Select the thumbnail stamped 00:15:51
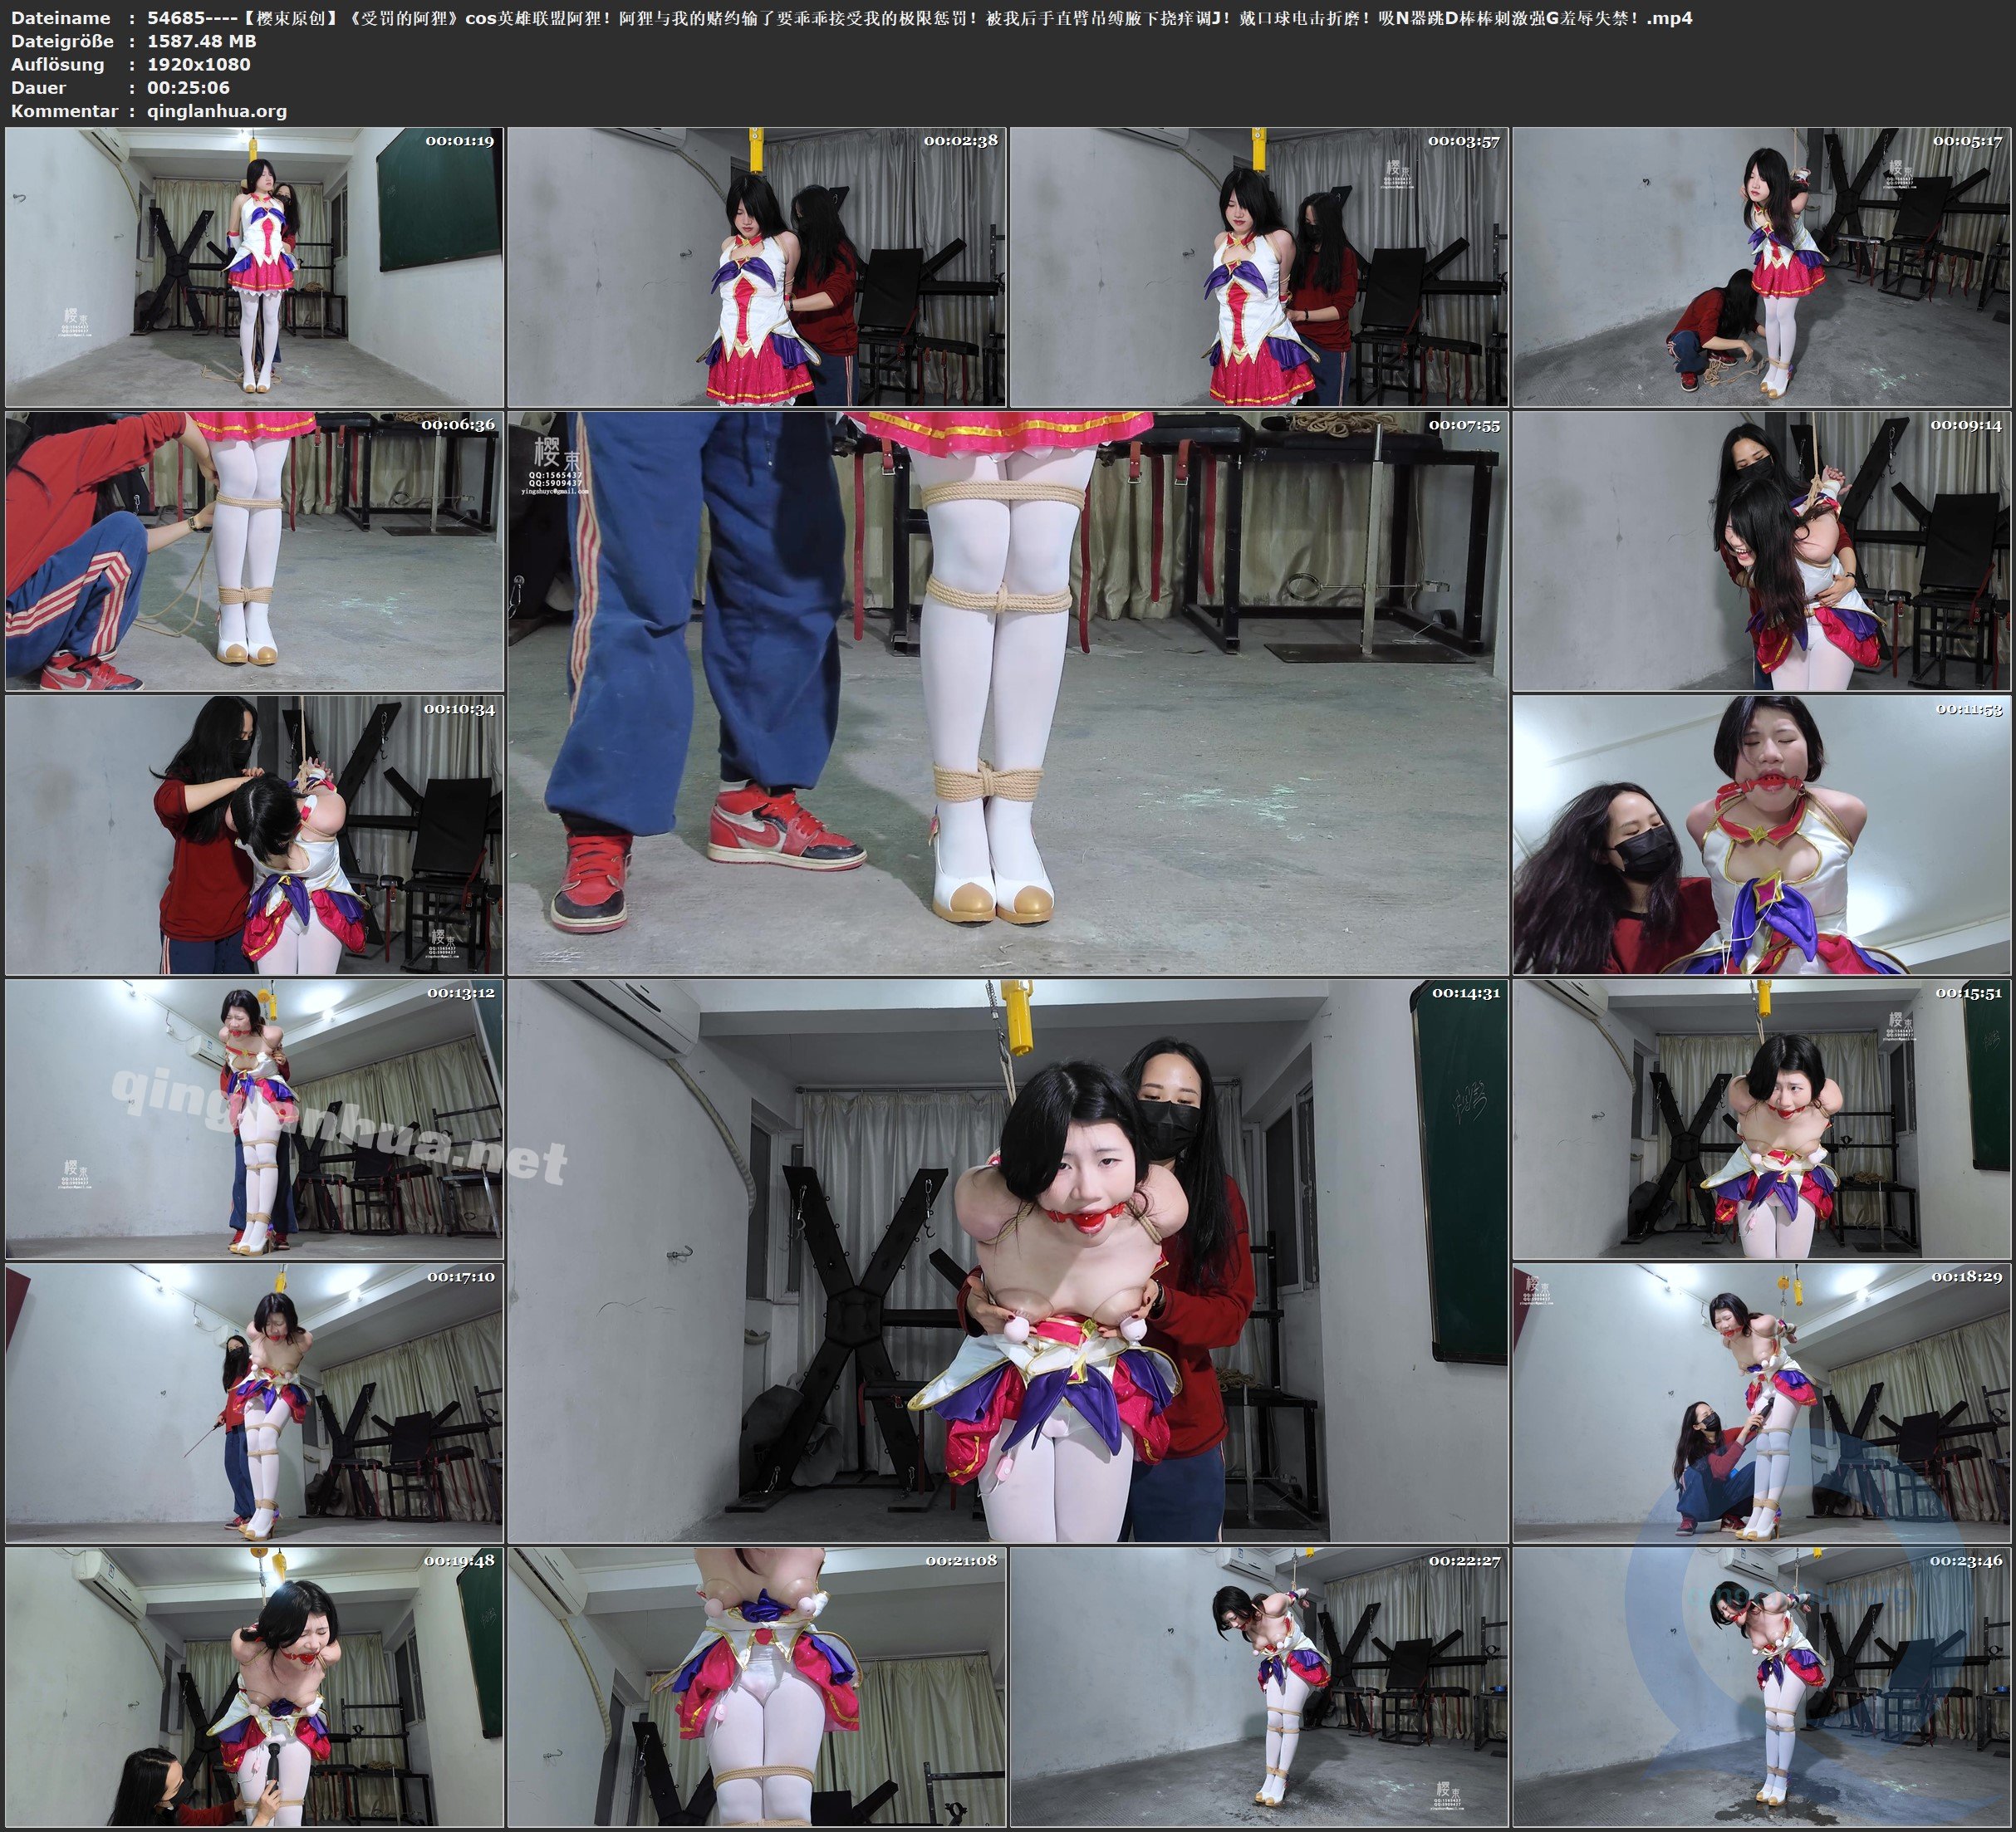Image resolution: width=2016 pixels, height=1832 pixels. coord(1762,1119)
